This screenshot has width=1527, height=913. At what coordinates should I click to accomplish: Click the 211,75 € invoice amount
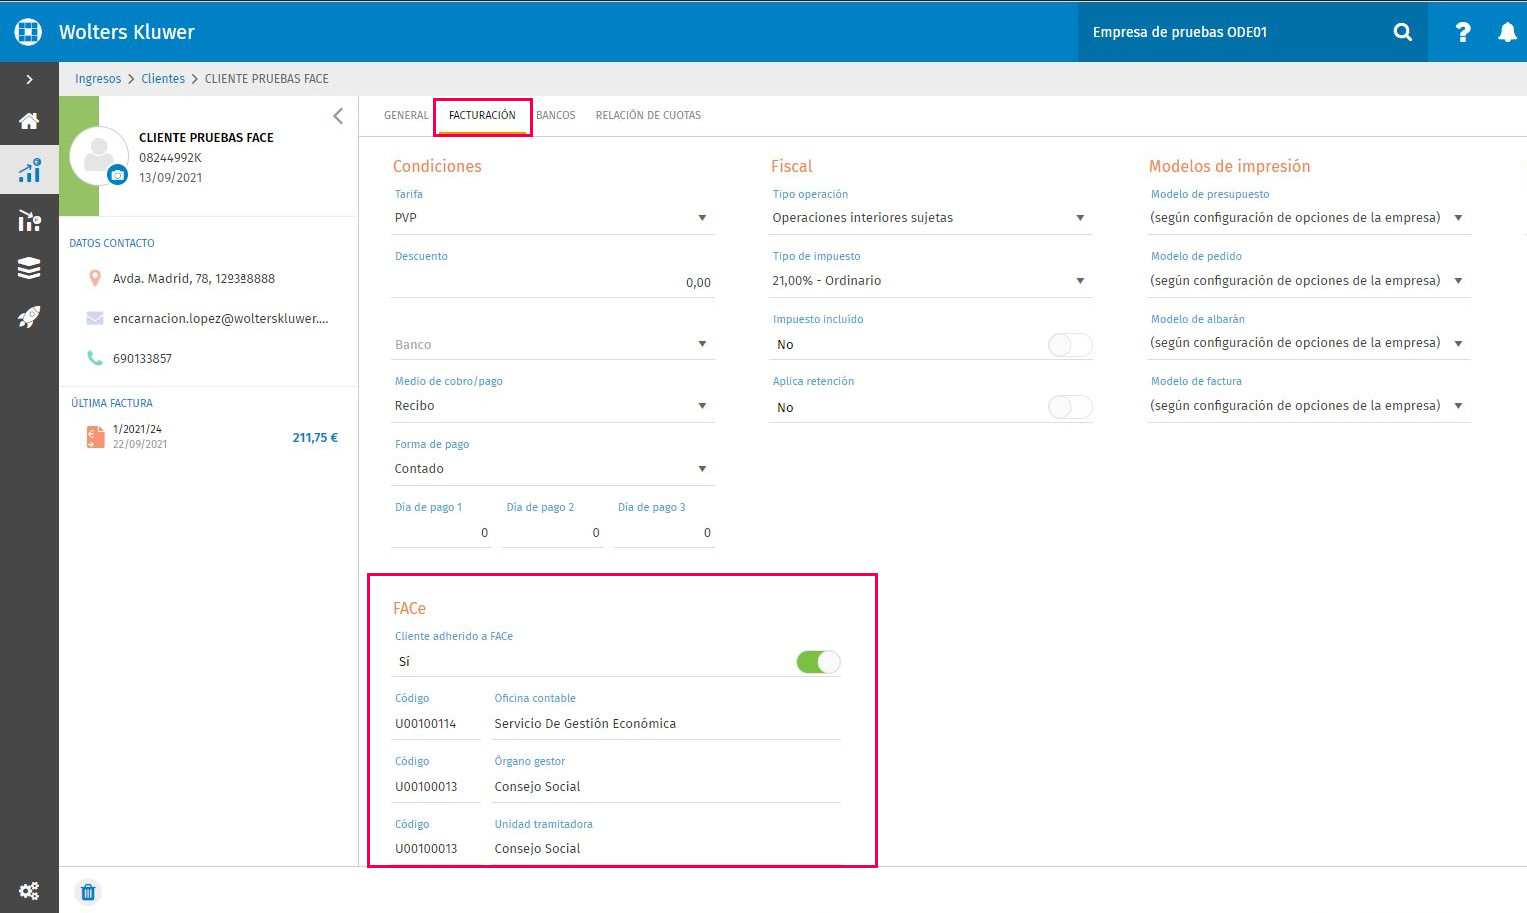click(x=315, y=437)
